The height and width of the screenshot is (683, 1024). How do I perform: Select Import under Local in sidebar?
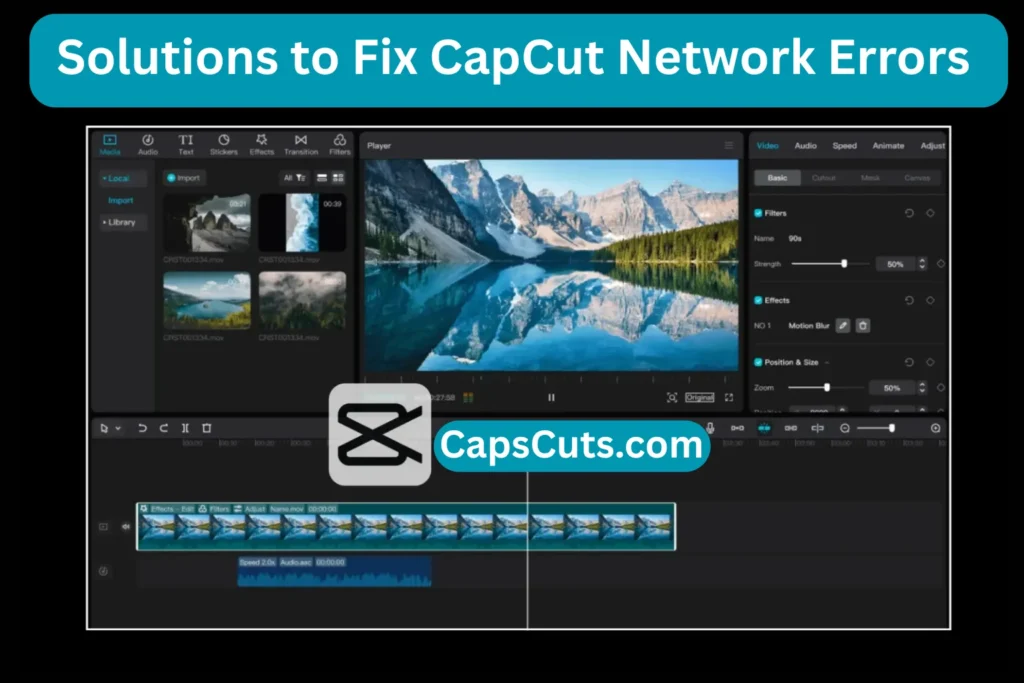click(120, 200)
